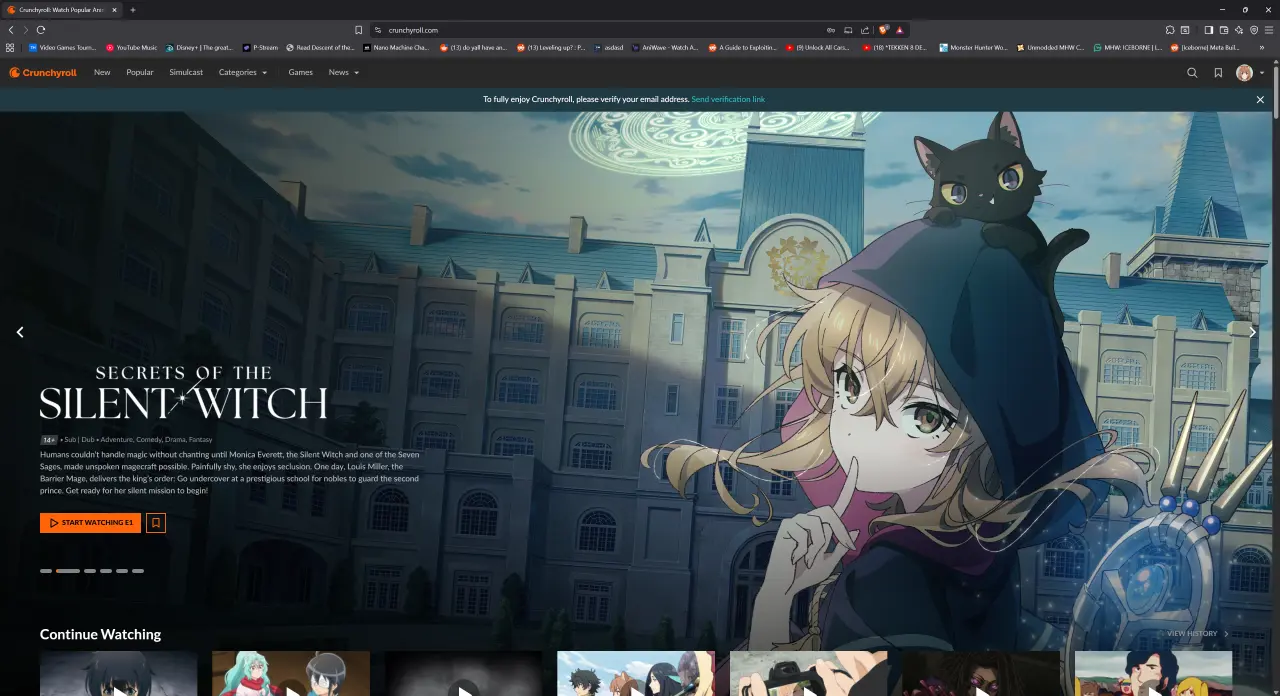Expand the Categories dropdown
Viewport: 1280px width, 696px height.
coord(243,72)
